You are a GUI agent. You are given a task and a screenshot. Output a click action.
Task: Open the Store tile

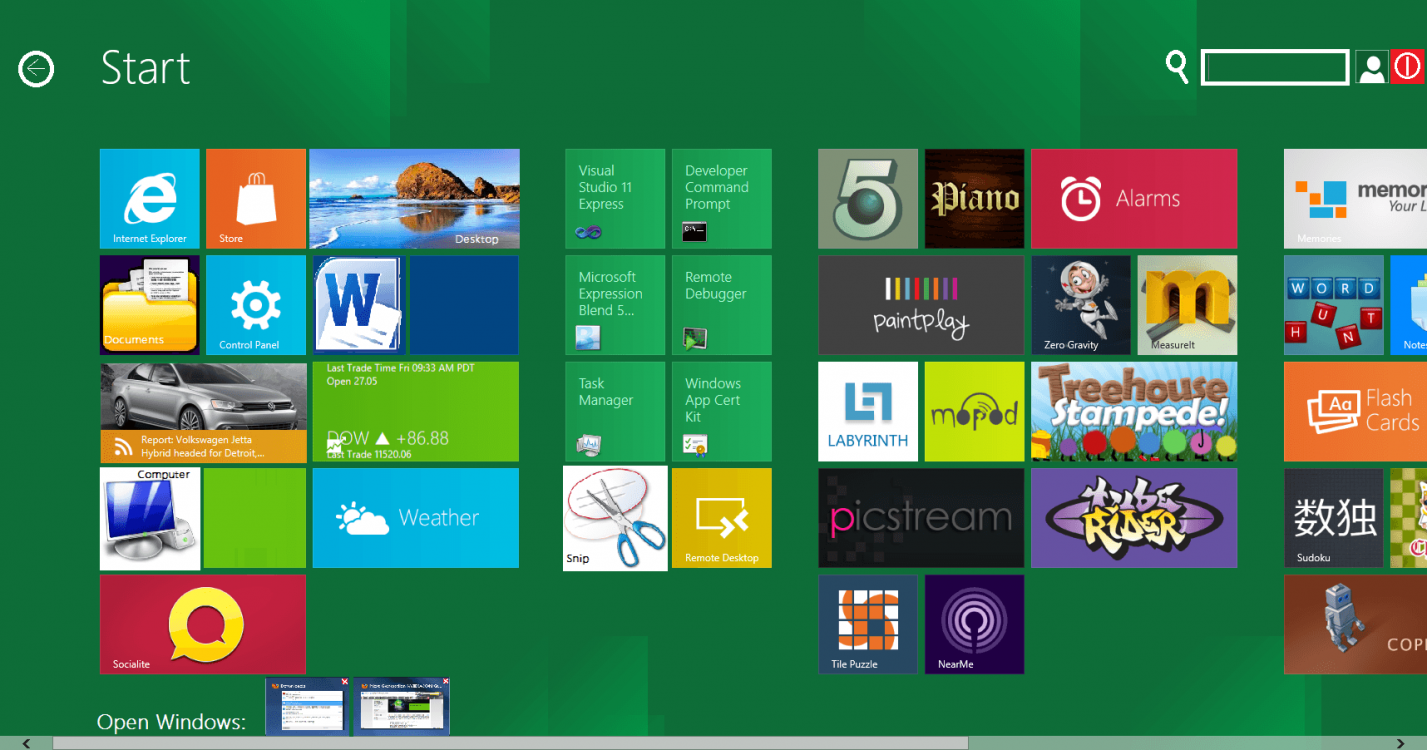pos(256,199)
